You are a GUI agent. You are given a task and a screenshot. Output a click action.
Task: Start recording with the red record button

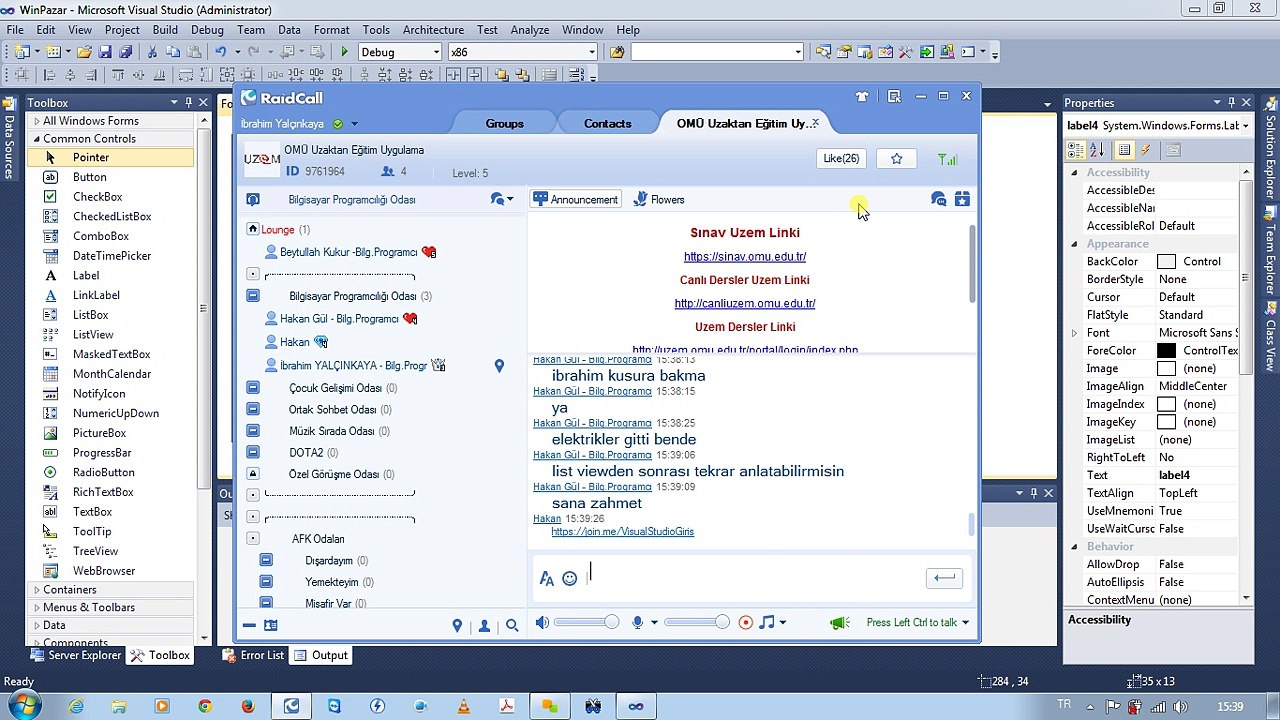745,622
